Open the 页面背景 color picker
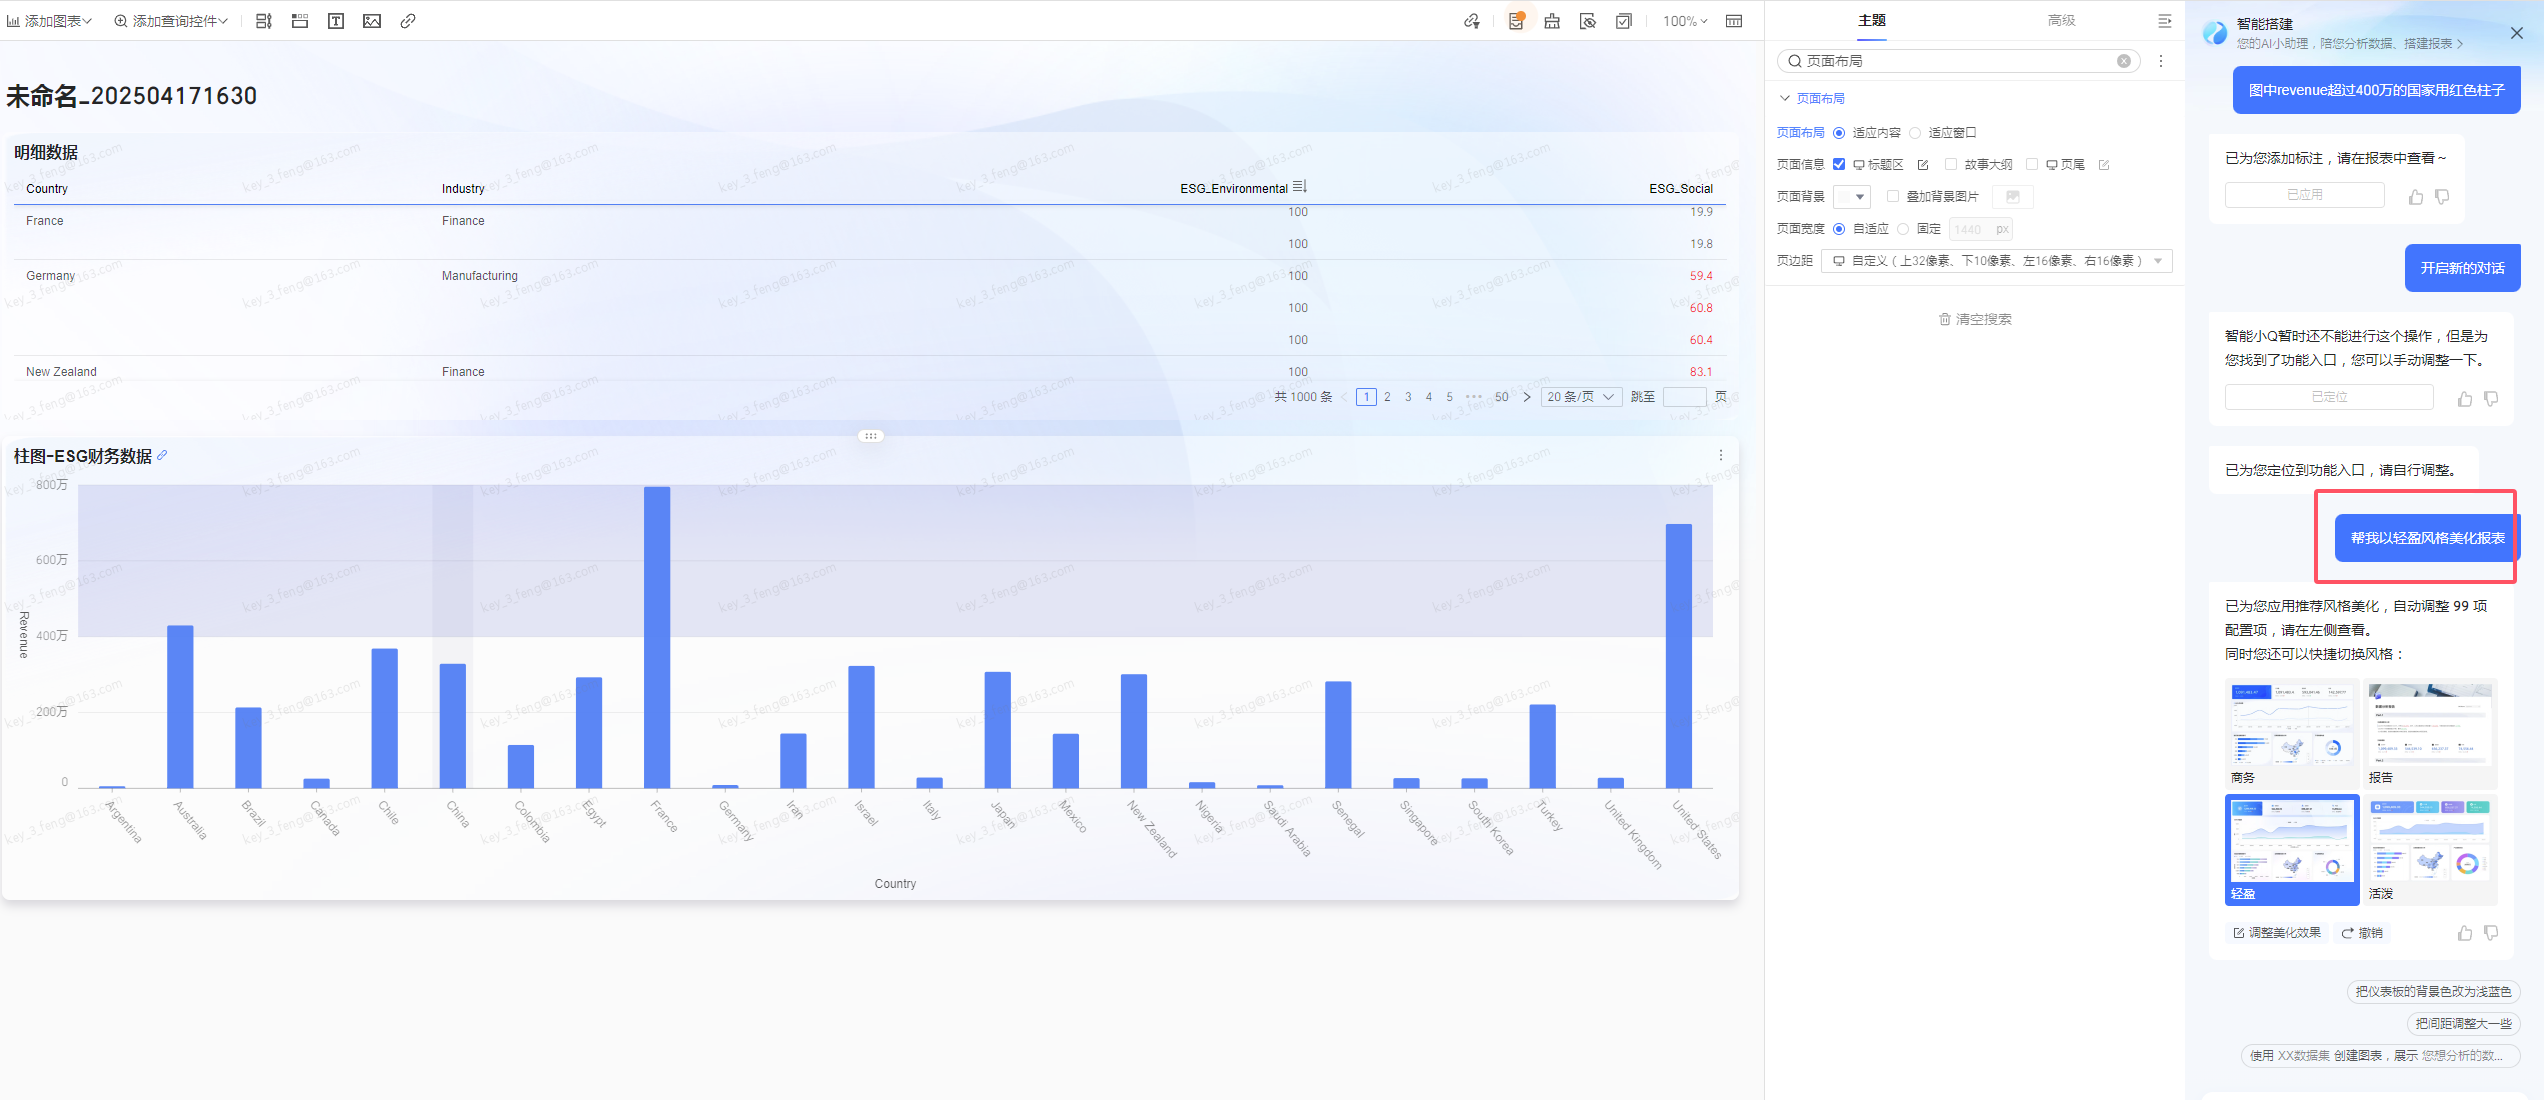 [x=1852, y=197]
